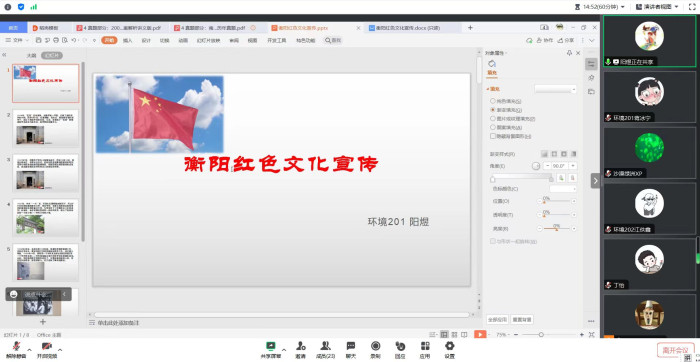Screen dimensions: 700x362
Task: Click the search magnifier in the ribbon
Action: coord(328,40)
